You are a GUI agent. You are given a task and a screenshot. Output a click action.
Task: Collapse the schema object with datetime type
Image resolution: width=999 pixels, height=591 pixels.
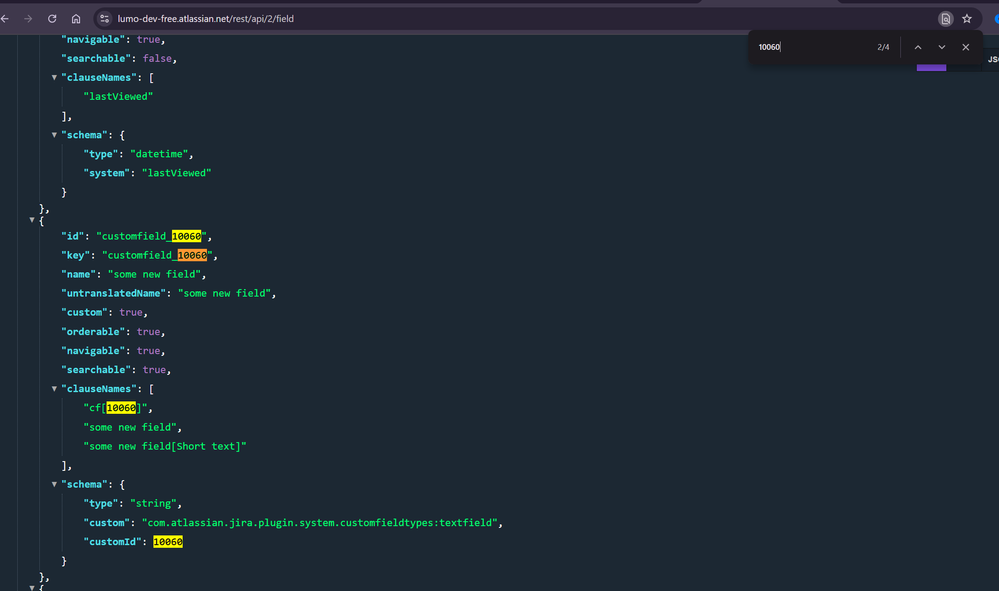point(54,135)
